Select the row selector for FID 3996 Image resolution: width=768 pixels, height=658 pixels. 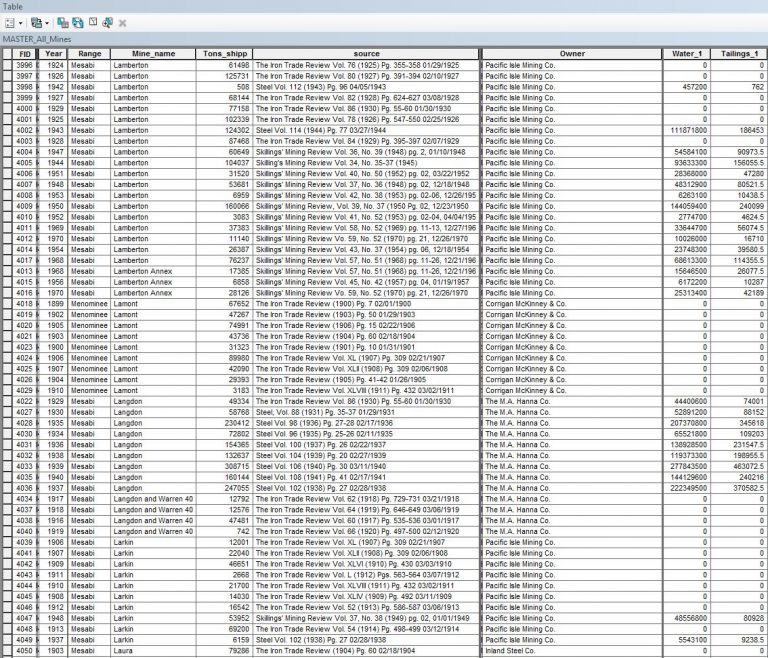7,65
